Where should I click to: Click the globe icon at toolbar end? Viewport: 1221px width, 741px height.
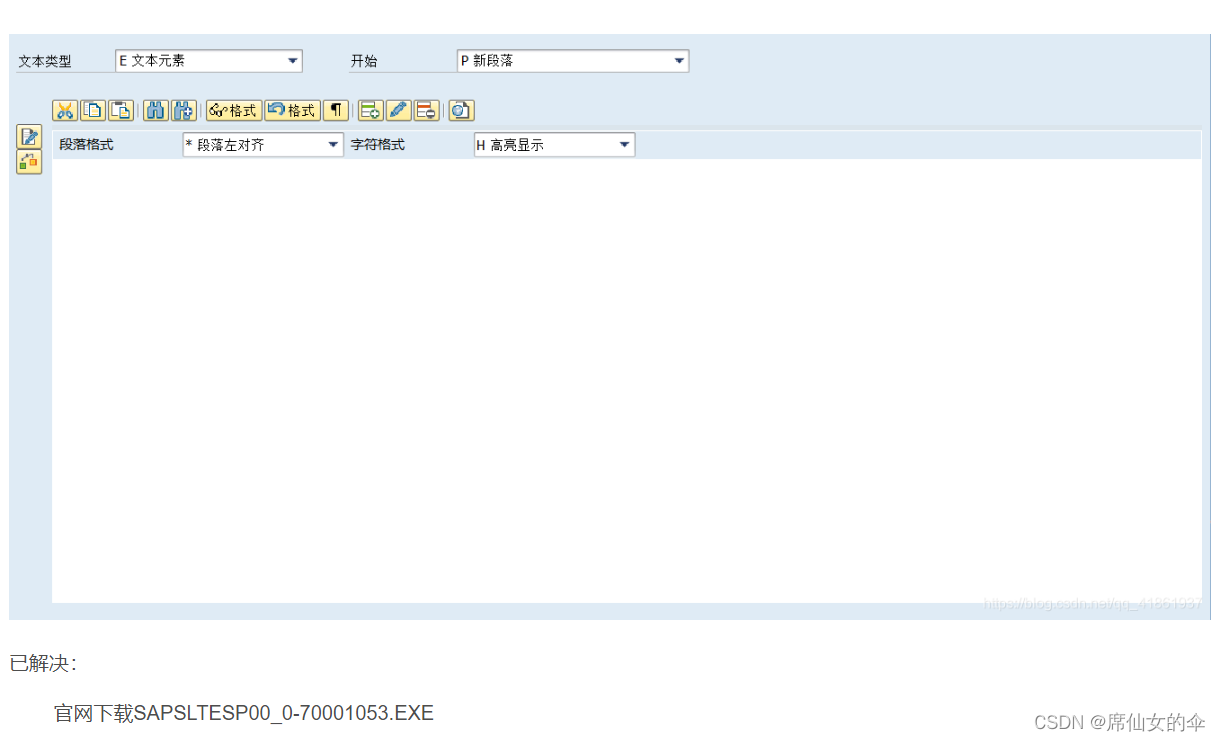coord(460,110)
